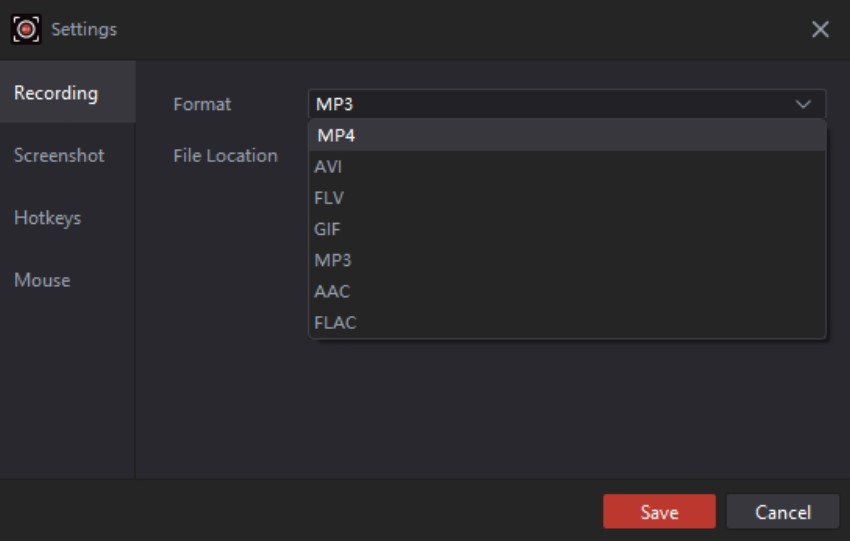Viewport: 850px width, 541px height.
Task: Collapse the Format list using the chevron arrow
Action: pos(803,104)
